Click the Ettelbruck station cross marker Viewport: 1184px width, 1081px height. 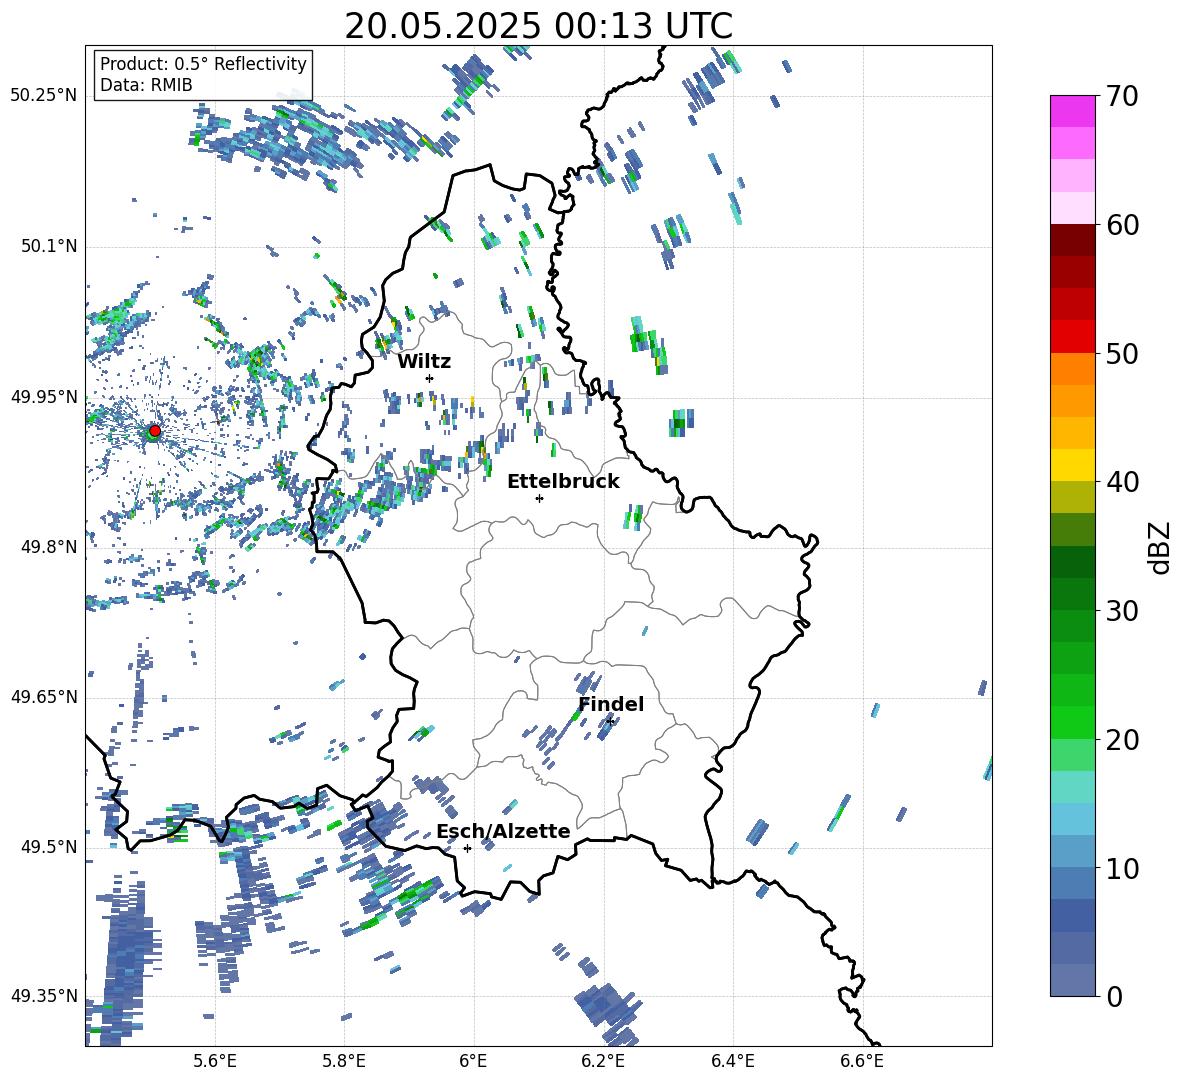(x=539, y=498)
